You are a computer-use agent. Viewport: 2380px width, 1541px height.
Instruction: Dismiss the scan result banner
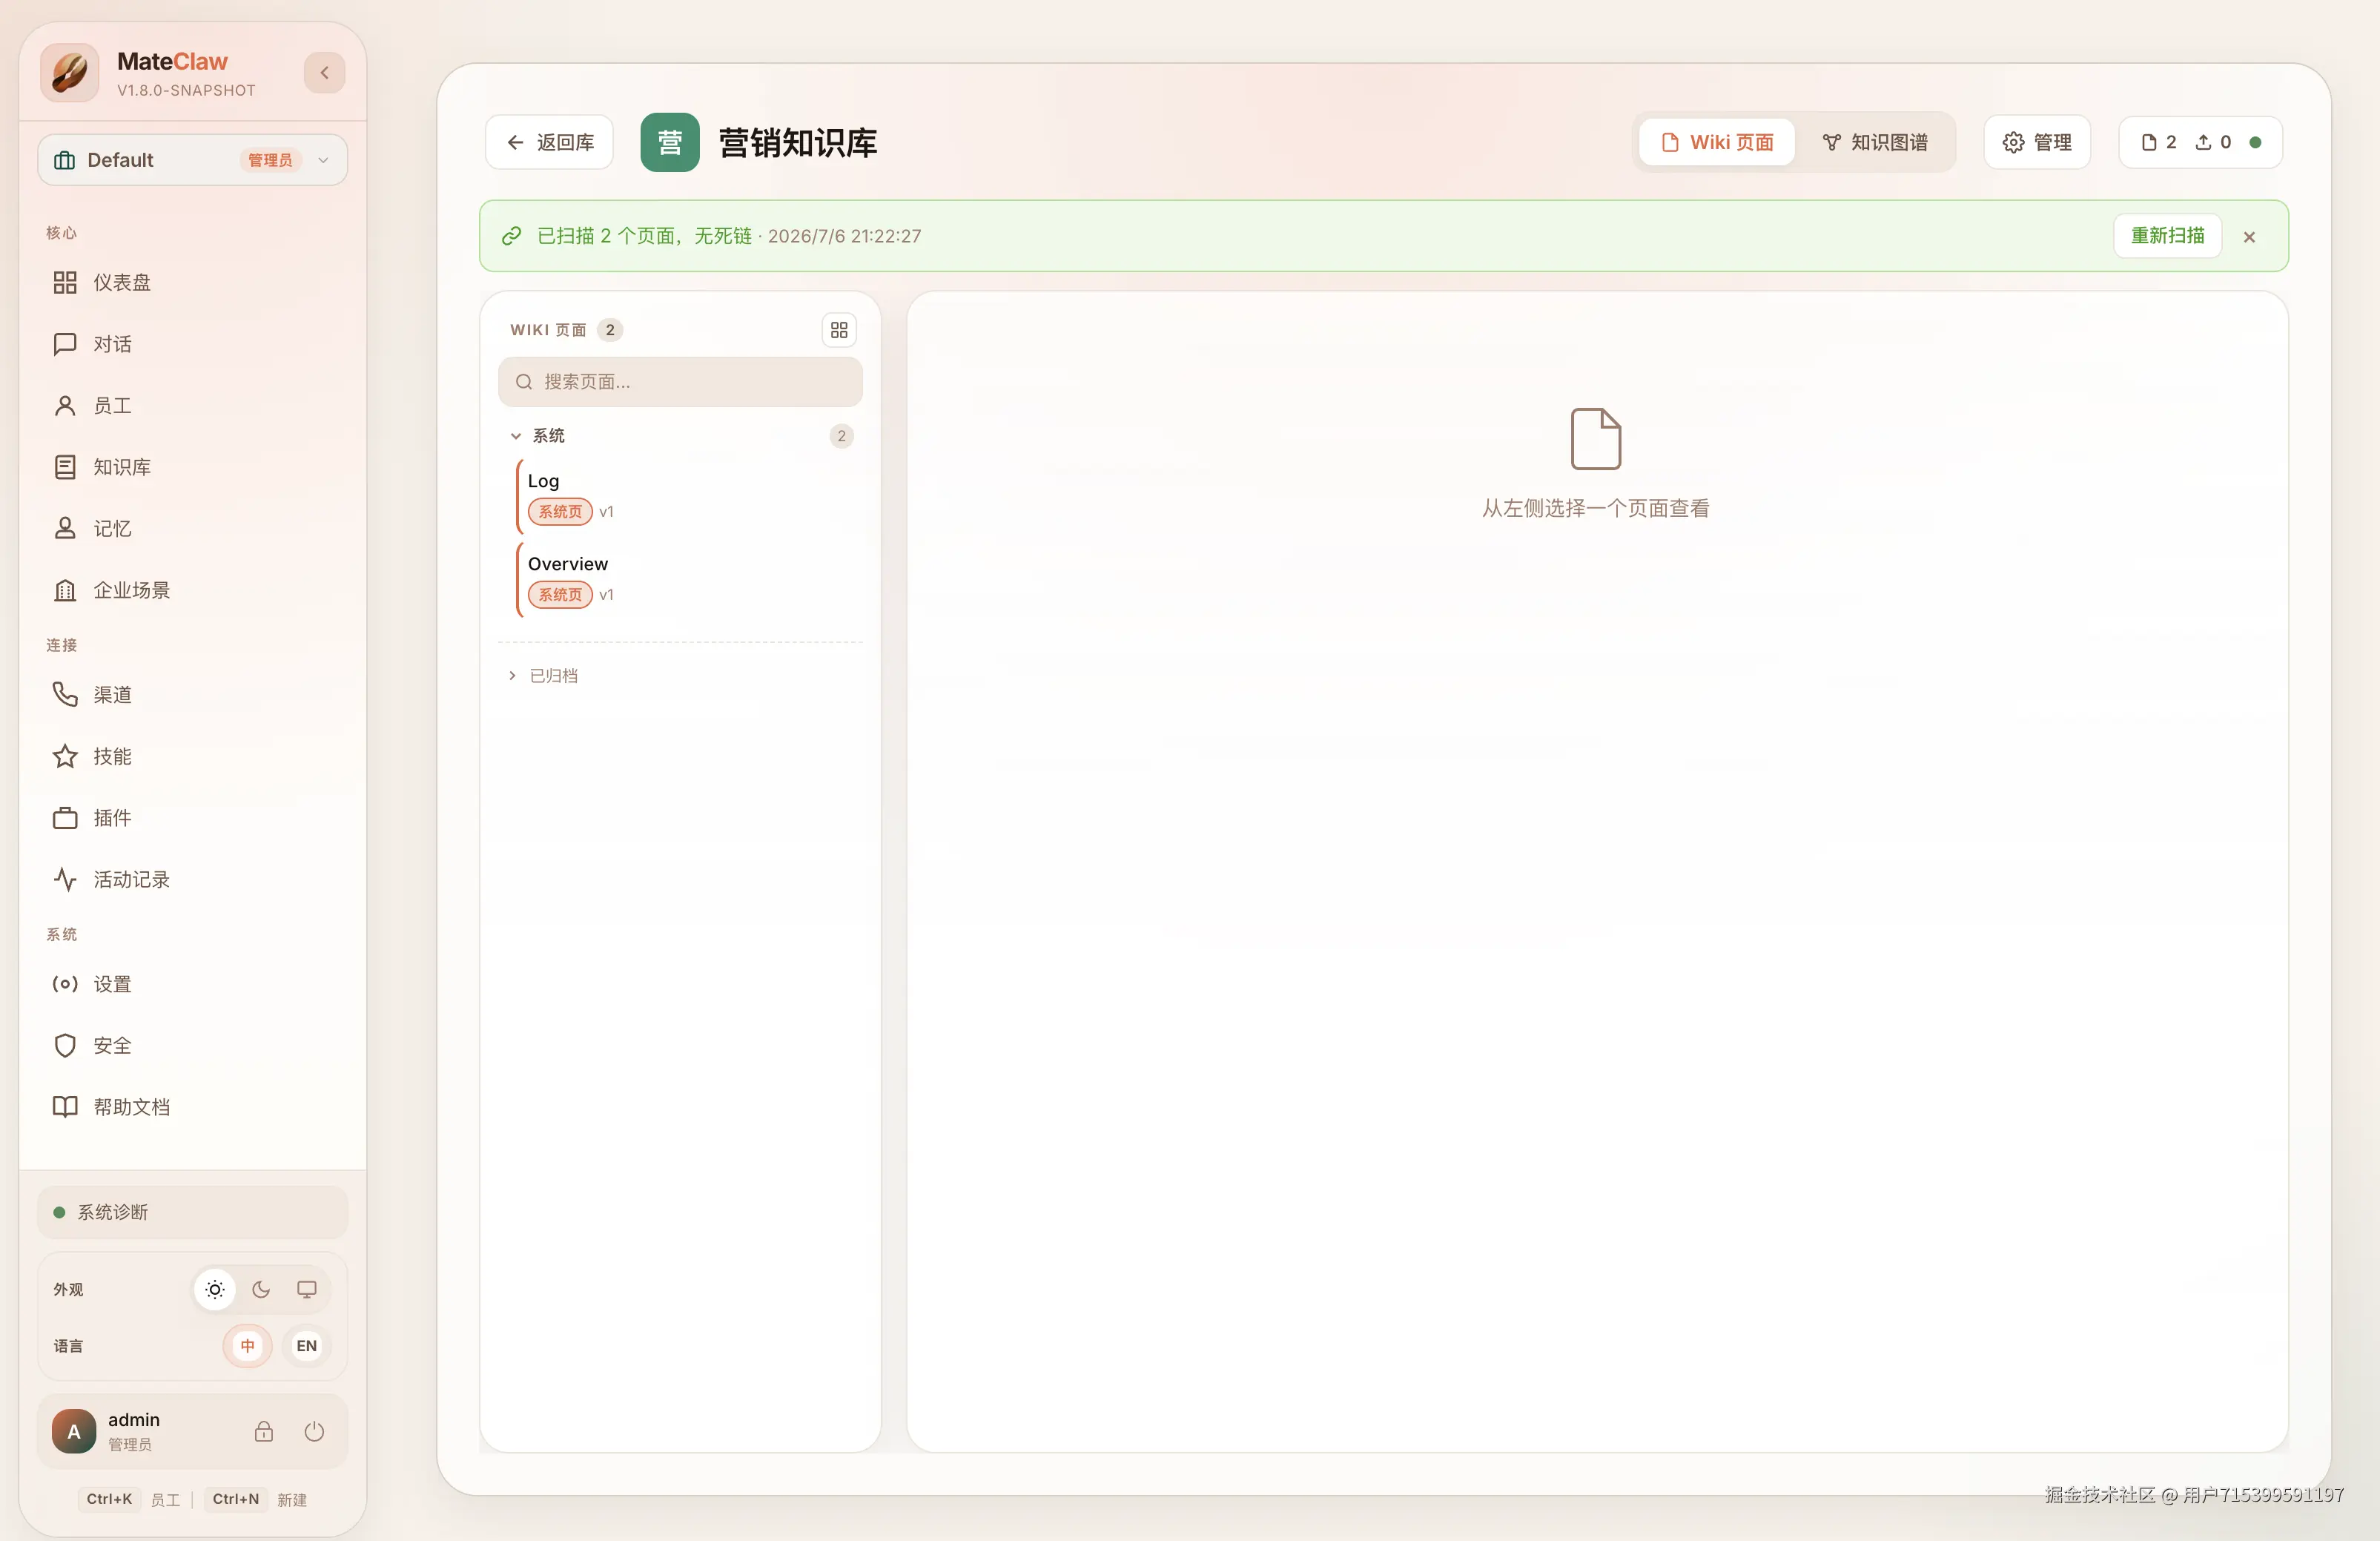2249,237
